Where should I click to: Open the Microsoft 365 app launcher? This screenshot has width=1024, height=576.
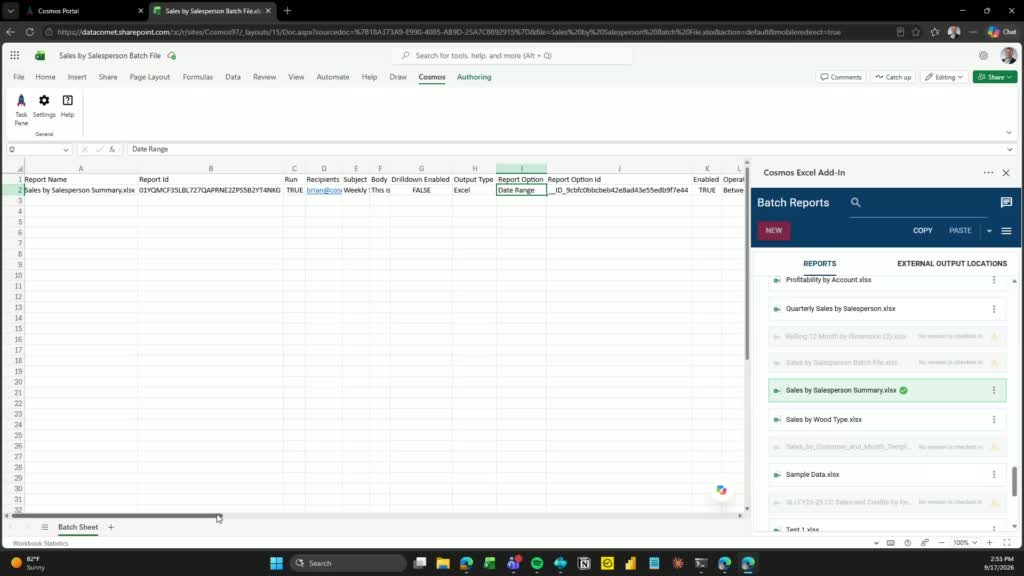[14, 56]
